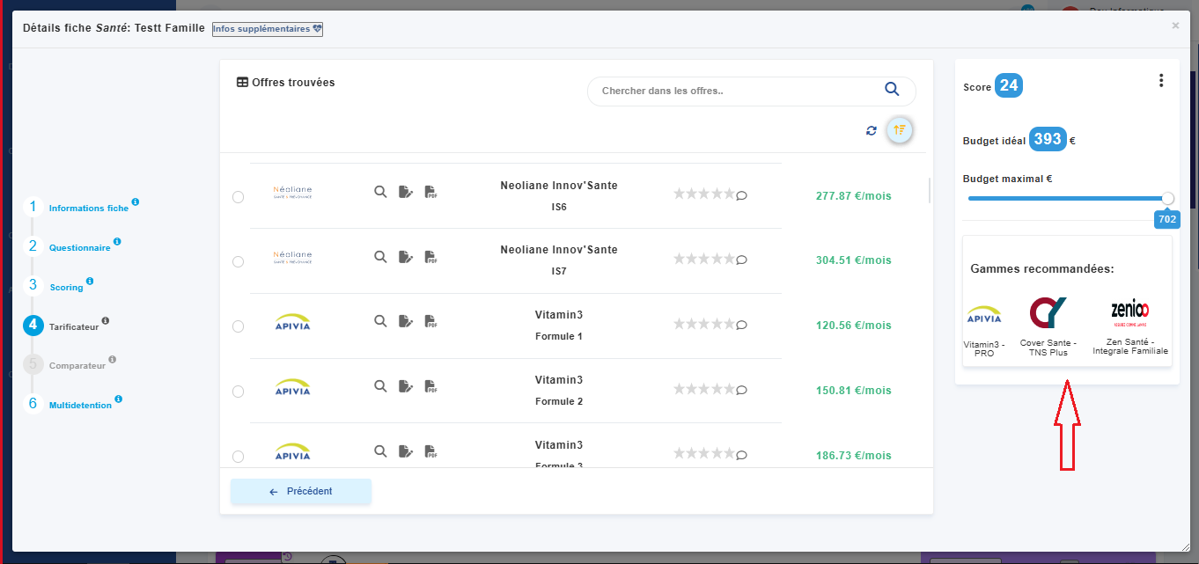Refresh the offers list
This screenshot has width=1199, height=564.
[871, 131]
